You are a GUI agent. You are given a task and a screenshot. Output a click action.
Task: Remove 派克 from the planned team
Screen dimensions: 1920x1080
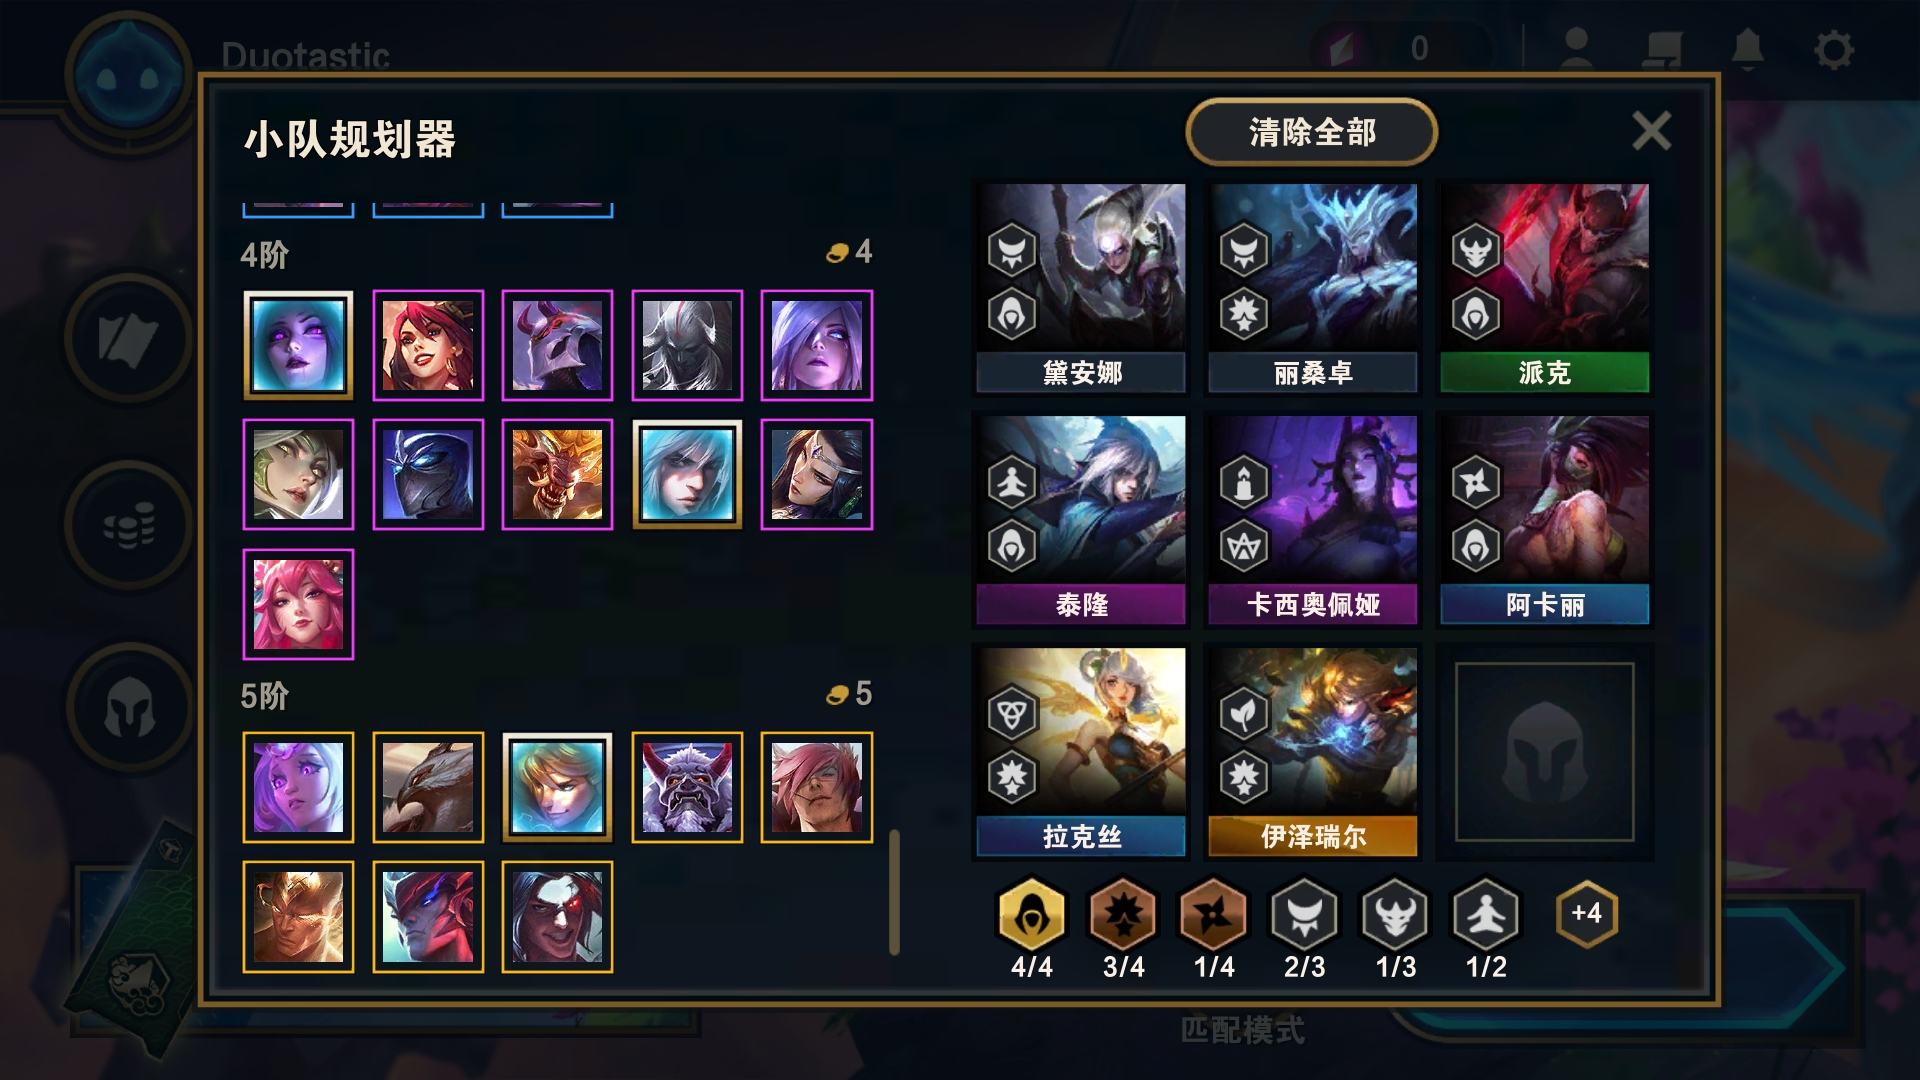(x=1544, y=288)
